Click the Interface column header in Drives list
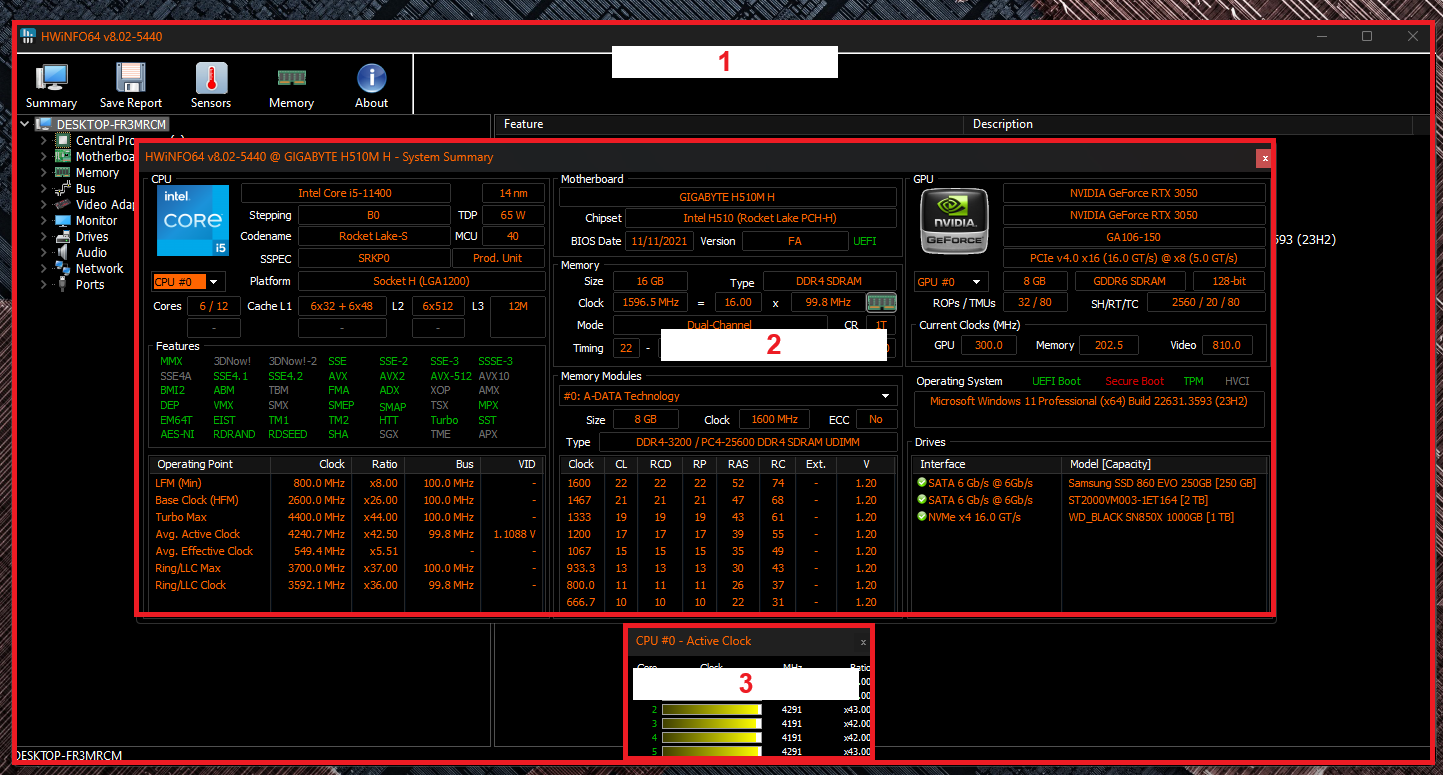 (987, 464)
